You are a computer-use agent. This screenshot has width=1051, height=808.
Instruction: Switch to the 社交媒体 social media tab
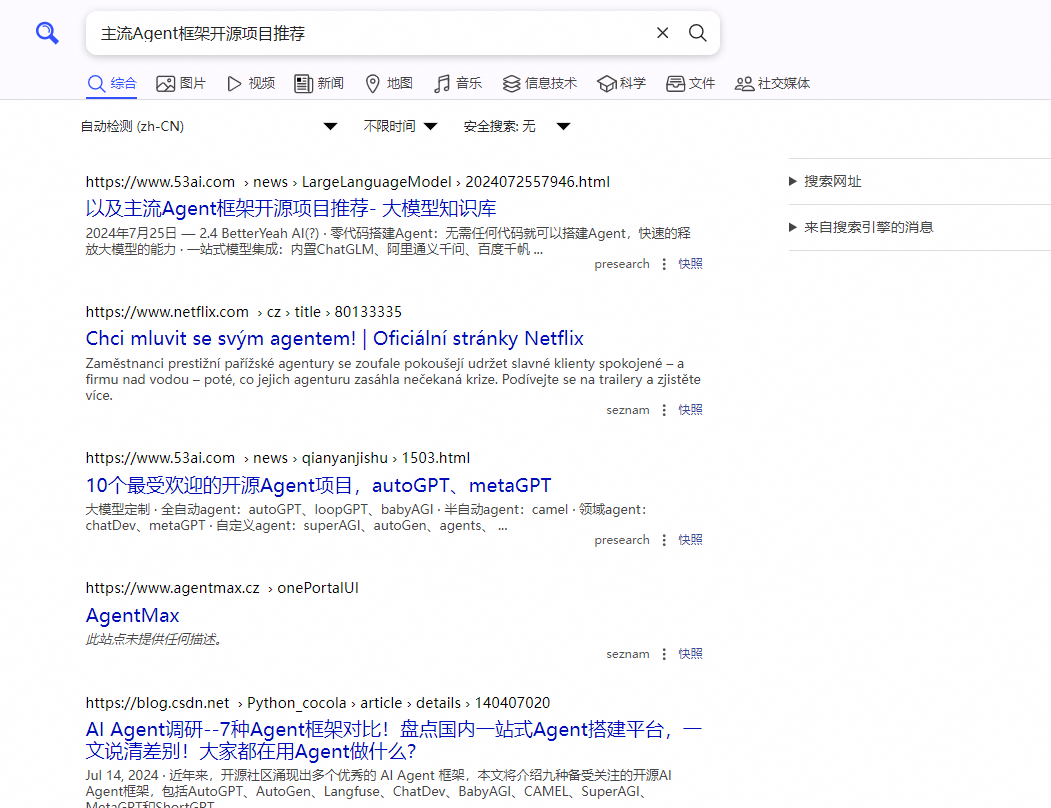click(x=772, y=84)
